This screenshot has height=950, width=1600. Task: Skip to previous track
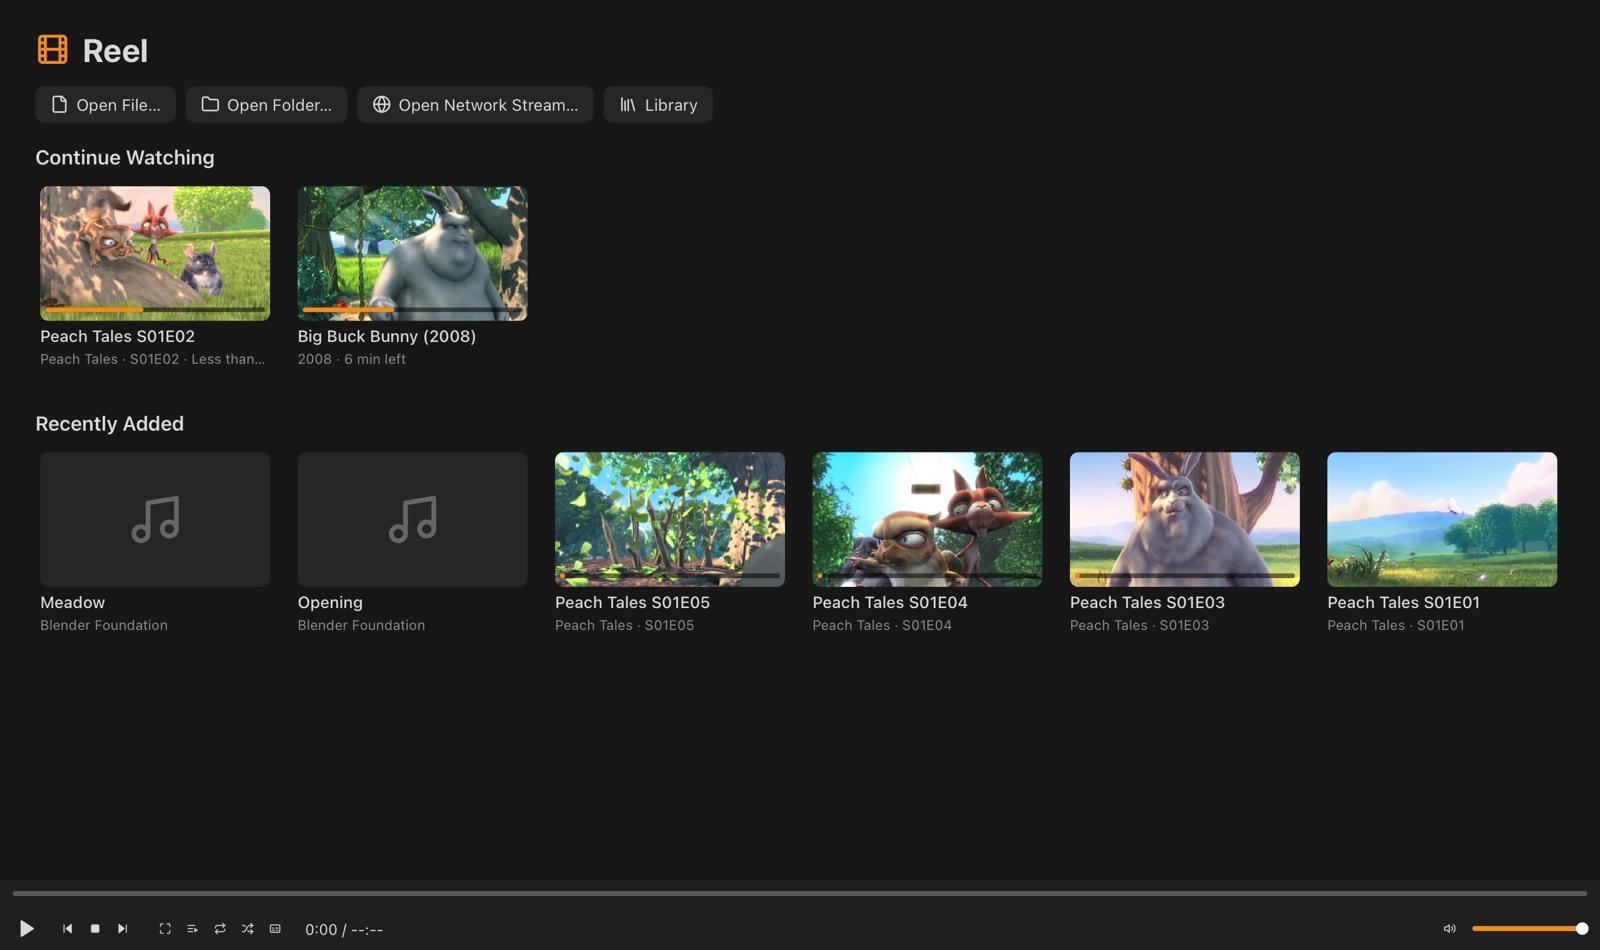pyautogui.click(x=67, y=929)
